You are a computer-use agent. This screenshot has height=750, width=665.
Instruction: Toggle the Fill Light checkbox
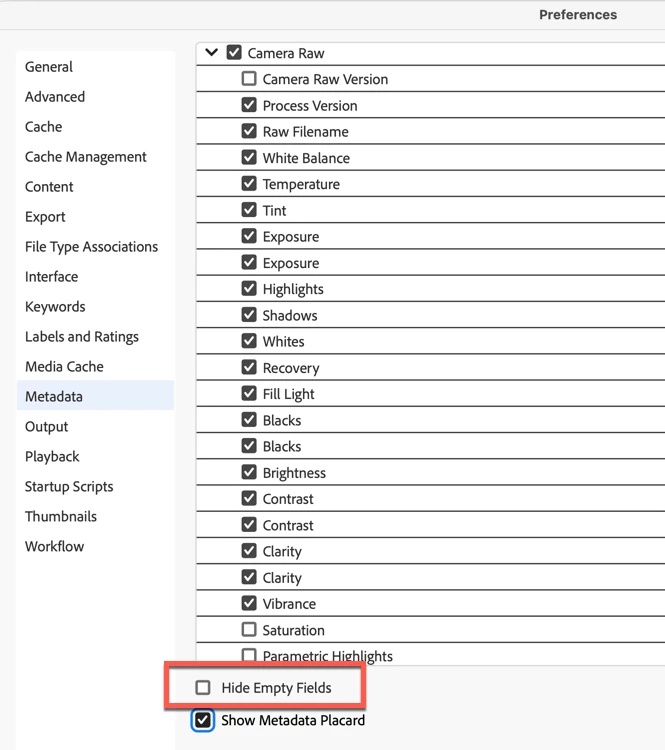[249, 393]
